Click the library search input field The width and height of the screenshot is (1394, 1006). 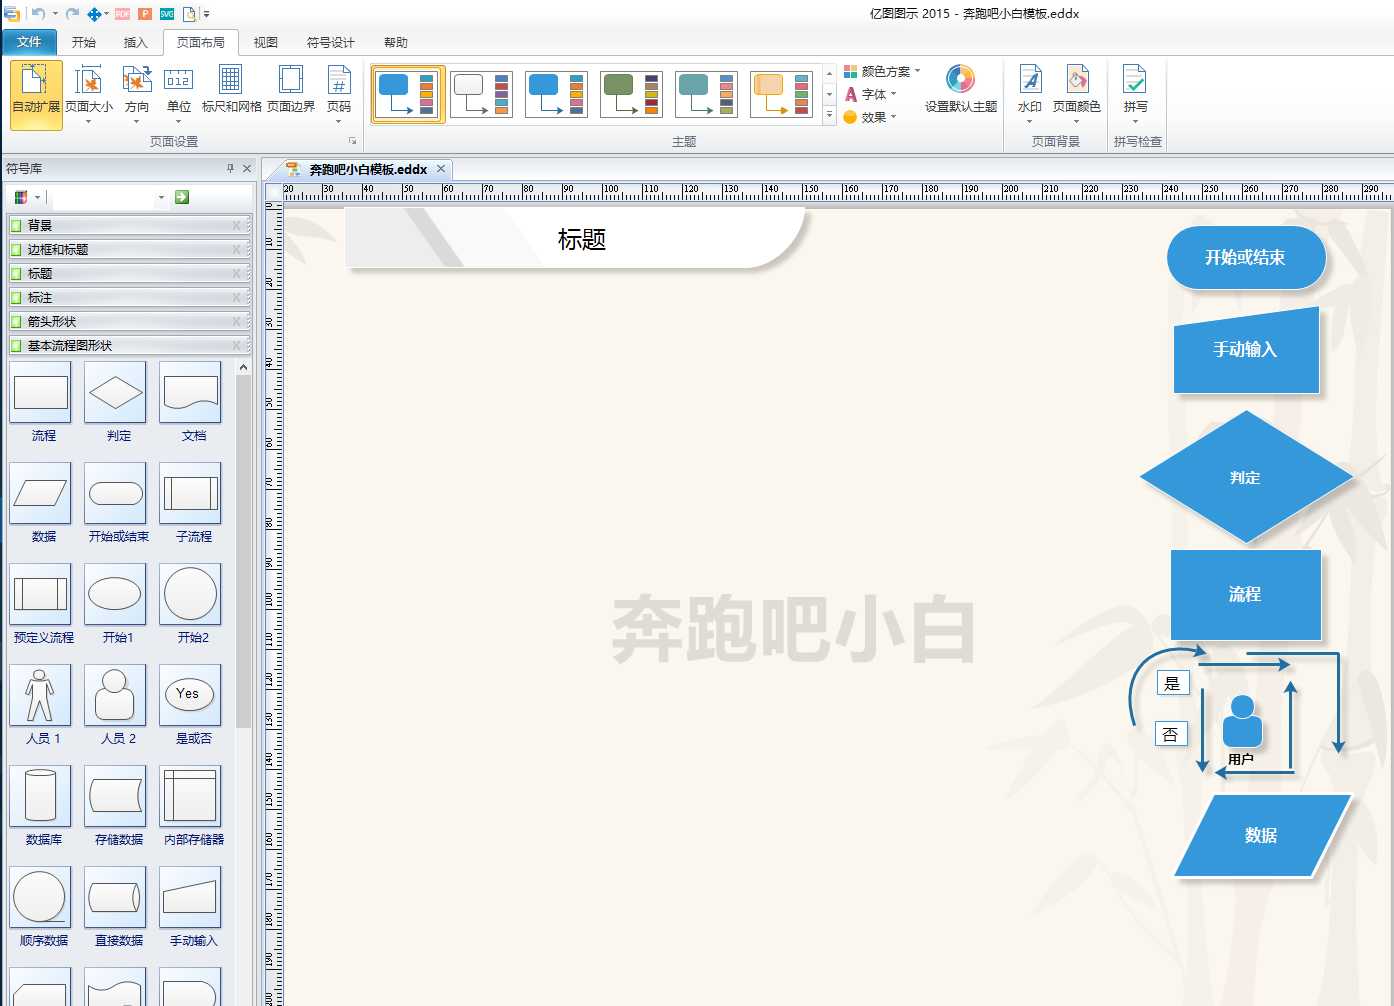pyautogui.click(x=104, y=197)
